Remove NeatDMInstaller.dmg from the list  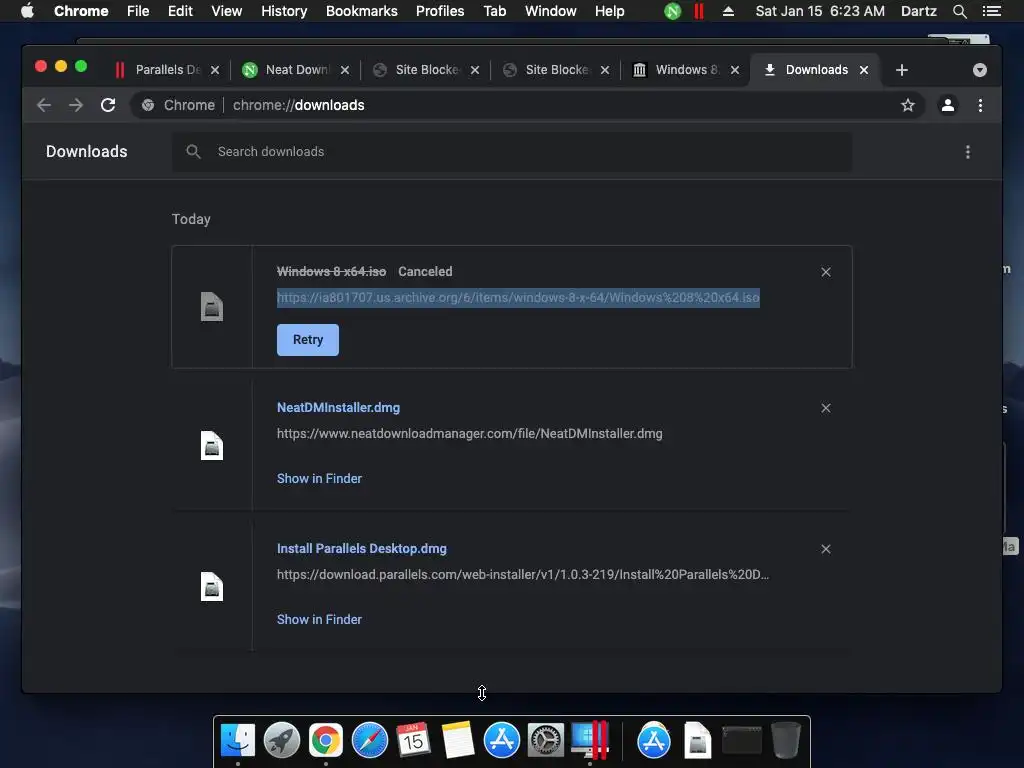pyautogui.click(x=825, y=408)
